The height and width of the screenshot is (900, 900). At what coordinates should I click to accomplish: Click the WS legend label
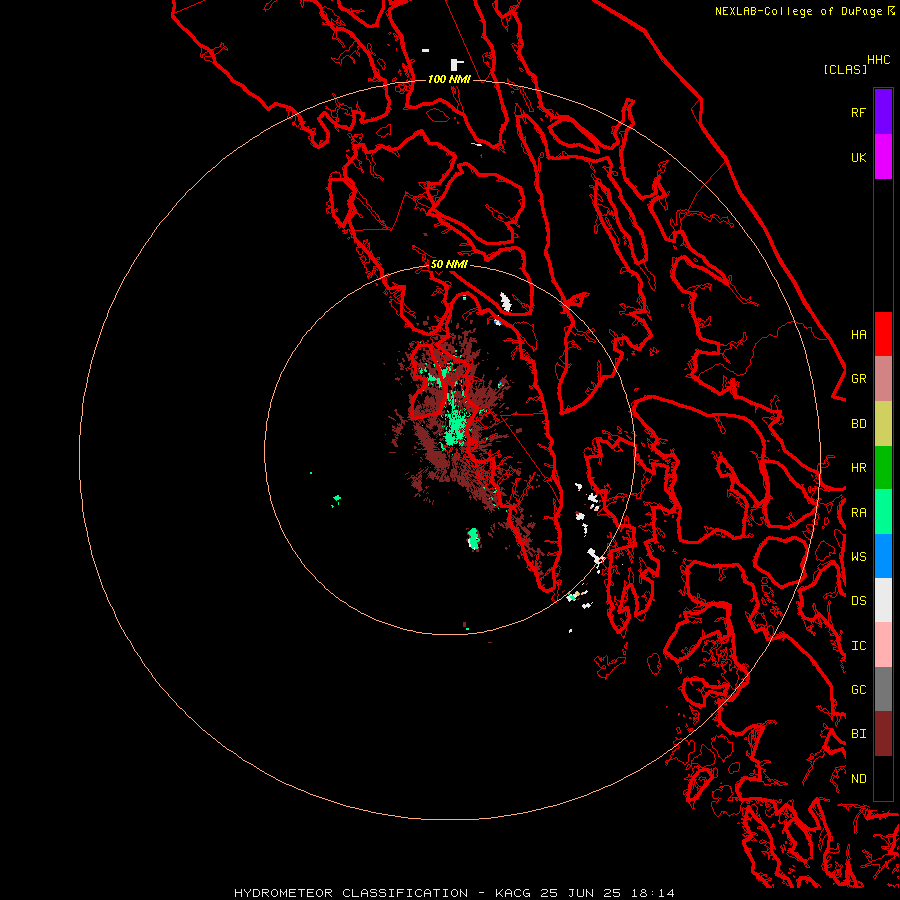click(858, 556)
